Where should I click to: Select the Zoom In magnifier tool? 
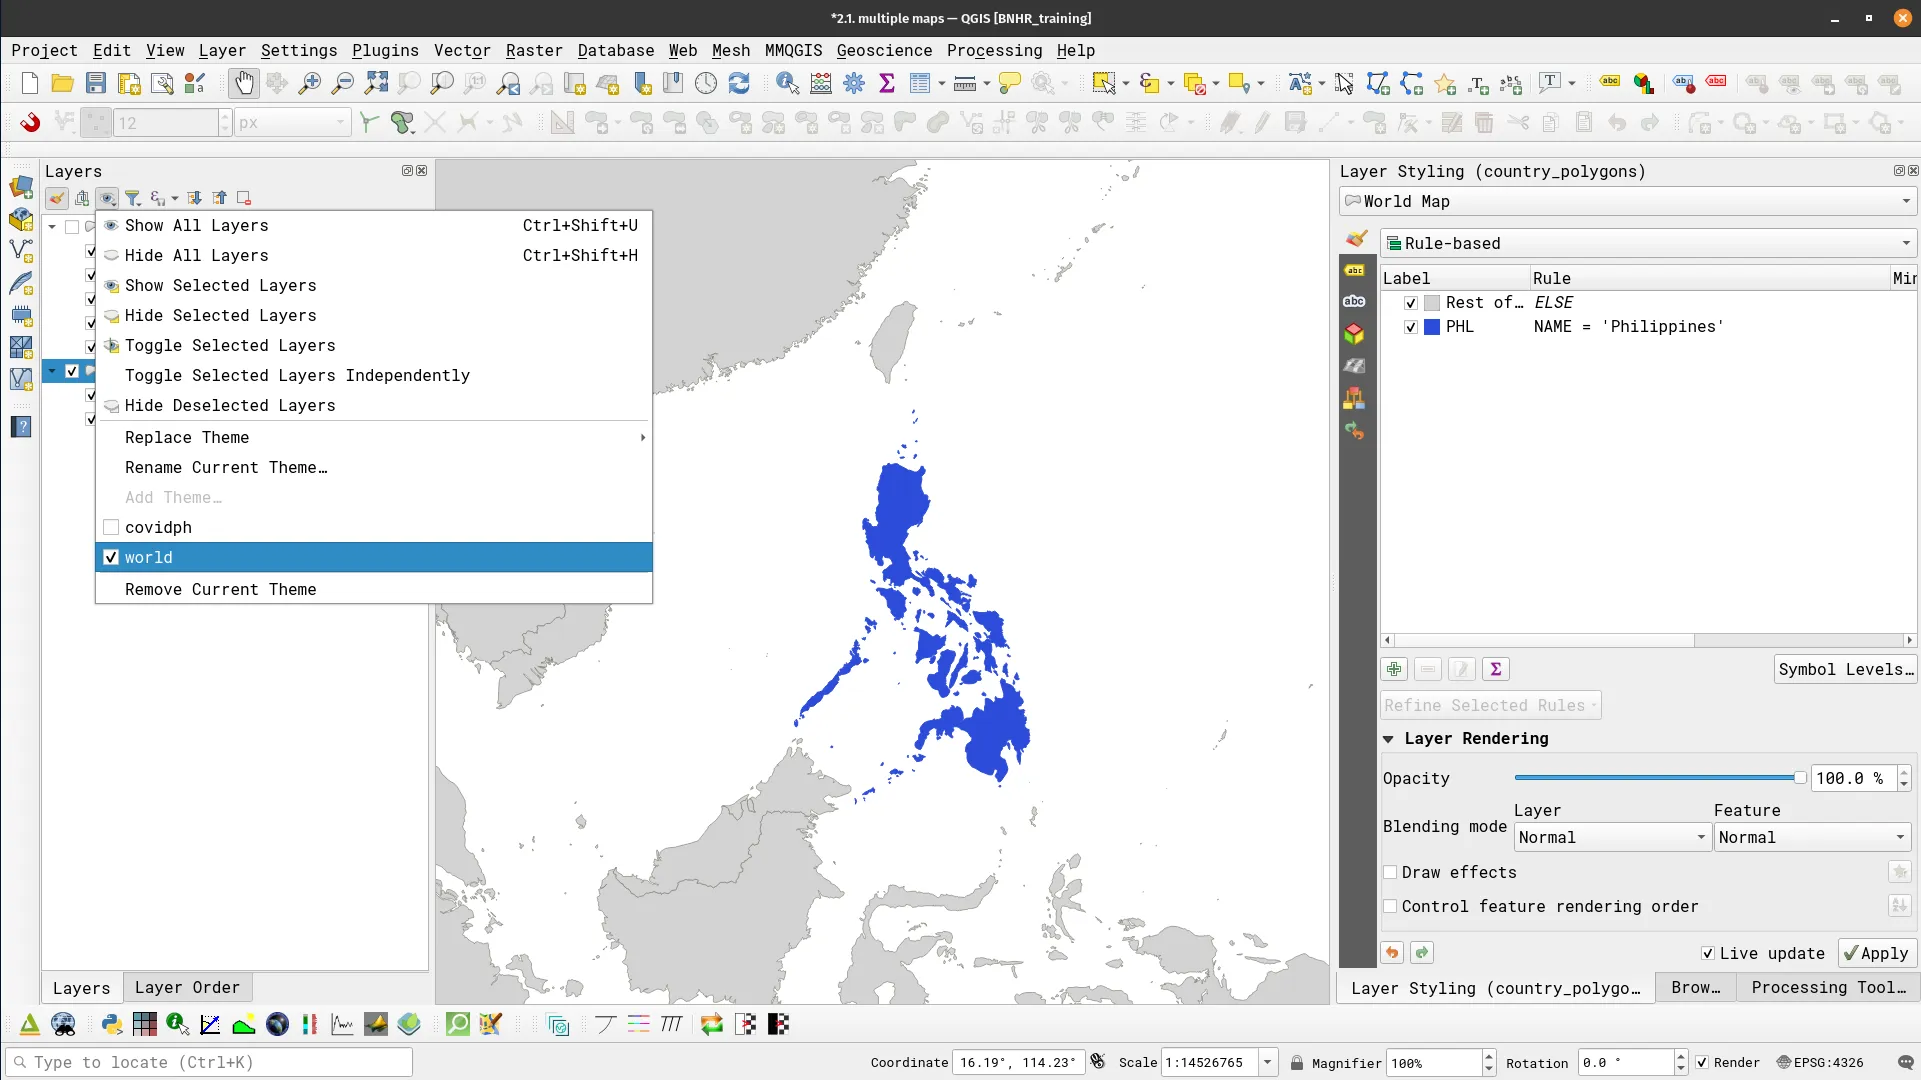(x=310, y=83)
